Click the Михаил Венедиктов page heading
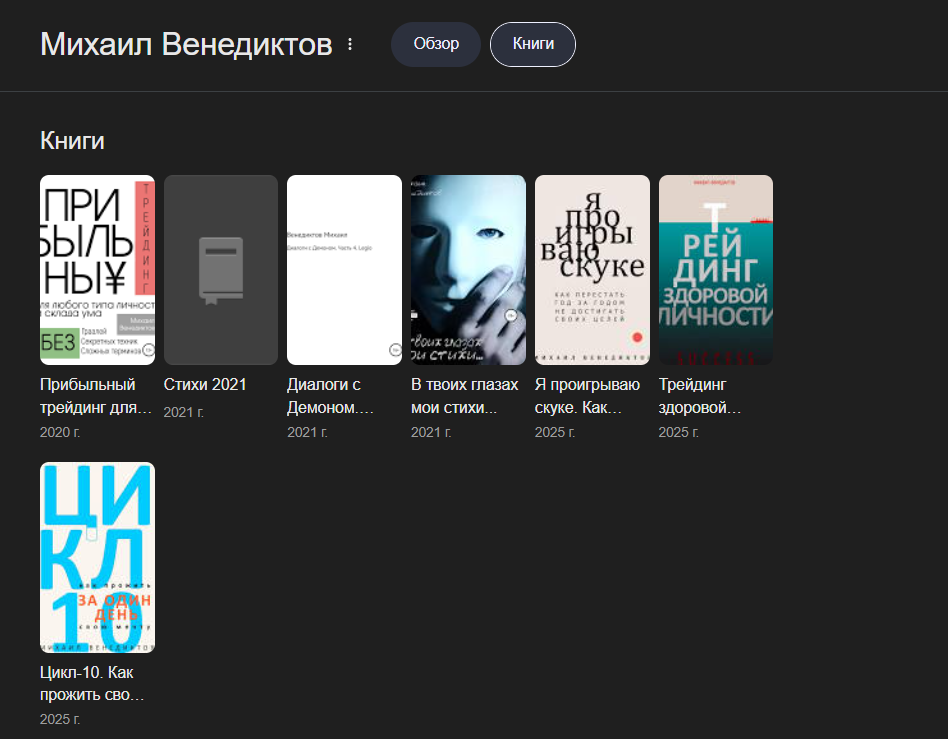 tap(186, 45)
